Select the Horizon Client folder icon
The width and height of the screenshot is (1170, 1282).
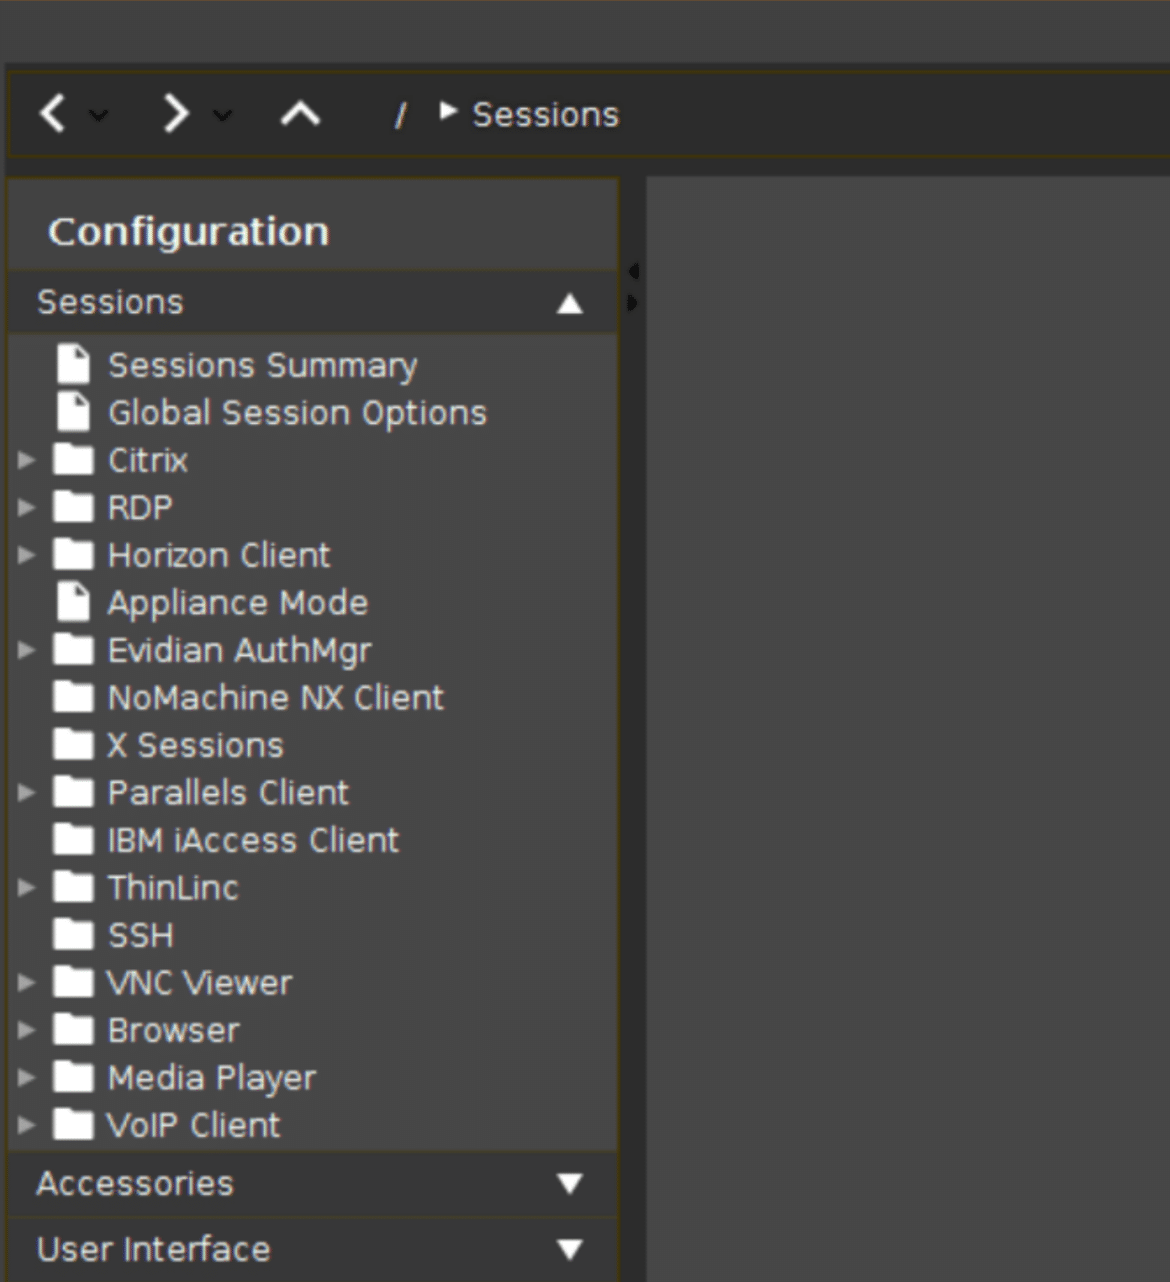(73, 554)
